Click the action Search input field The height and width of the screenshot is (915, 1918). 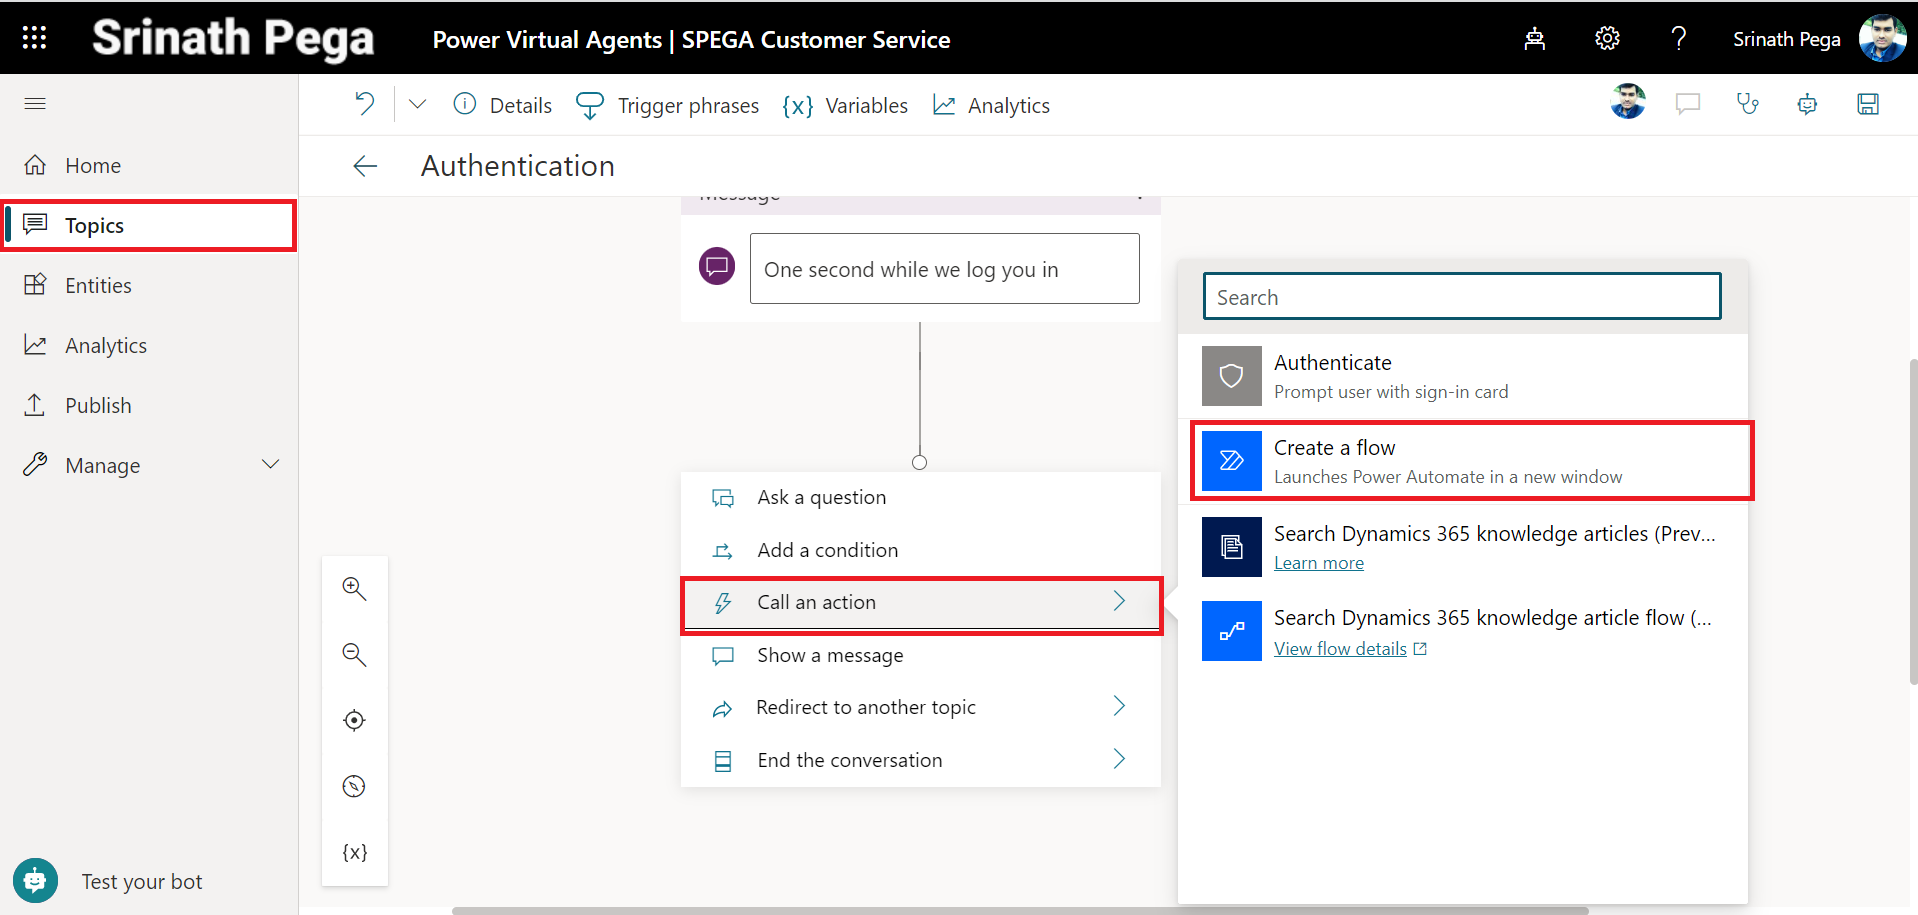point(1461,297)
